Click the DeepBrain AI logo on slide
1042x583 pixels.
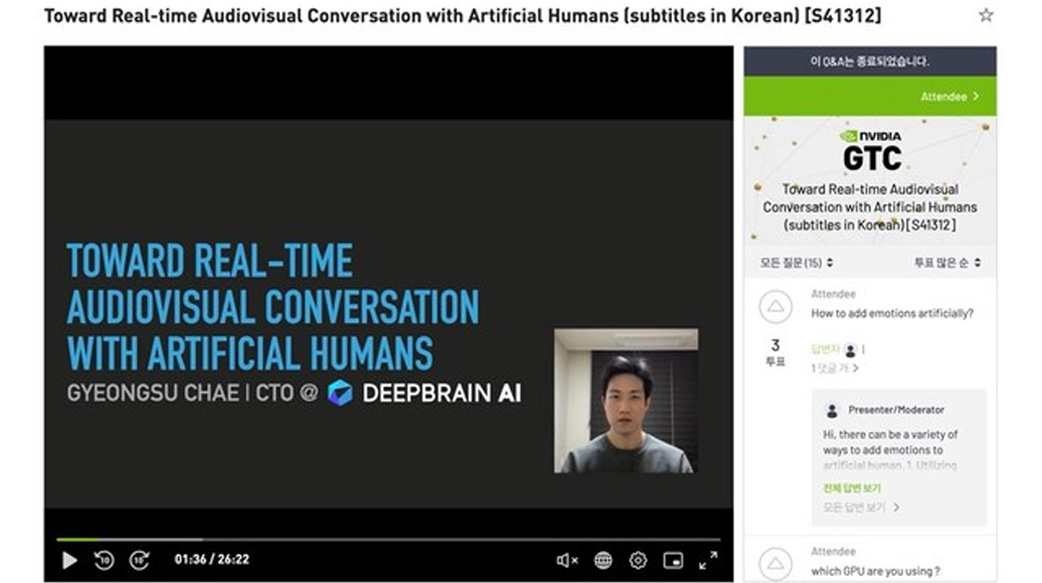(x=424, y=393)
